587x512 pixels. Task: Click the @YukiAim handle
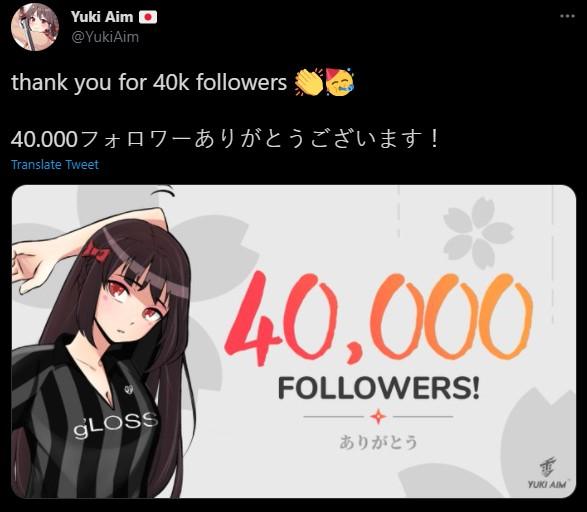[x=105, y=37]
